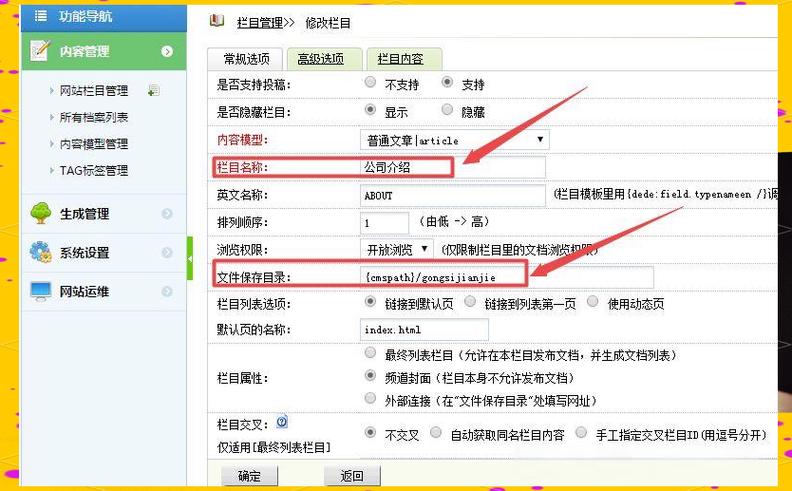
Task: Expand the 内容管理 section arrow
Action: pos(167,52)
